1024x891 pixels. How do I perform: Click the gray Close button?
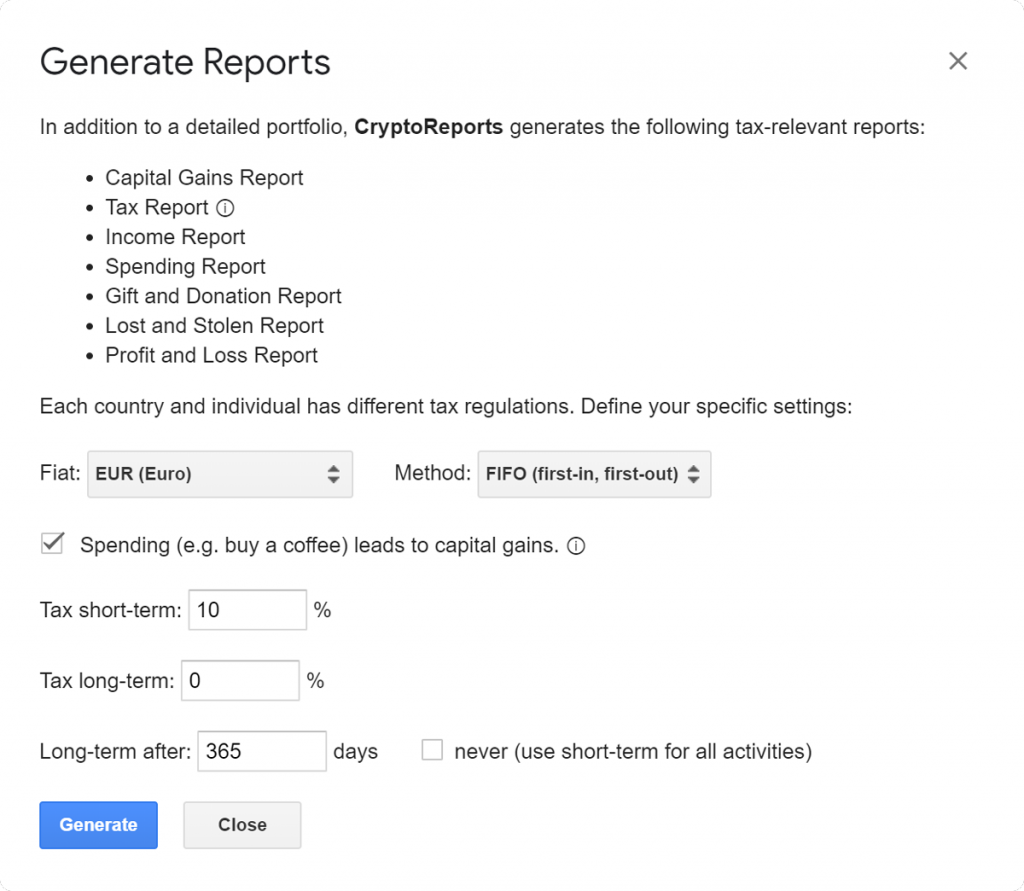tap(242, 825)
